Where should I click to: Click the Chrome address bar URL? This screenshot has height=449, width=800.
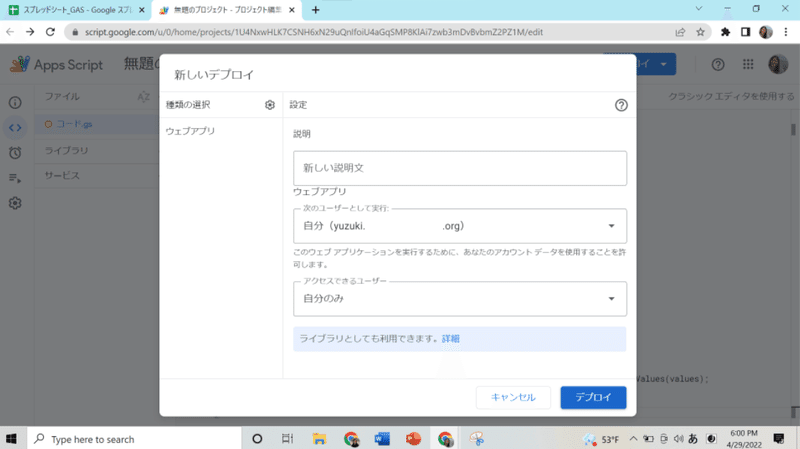tap(314, 32)
